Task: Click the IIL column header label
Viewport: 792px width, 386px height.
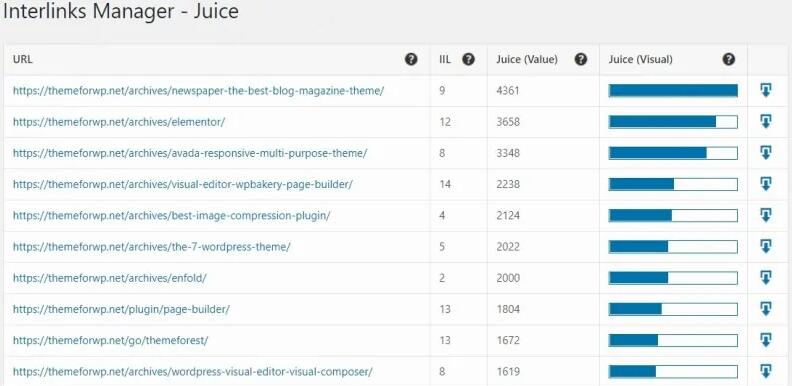Action: (445, 60)
